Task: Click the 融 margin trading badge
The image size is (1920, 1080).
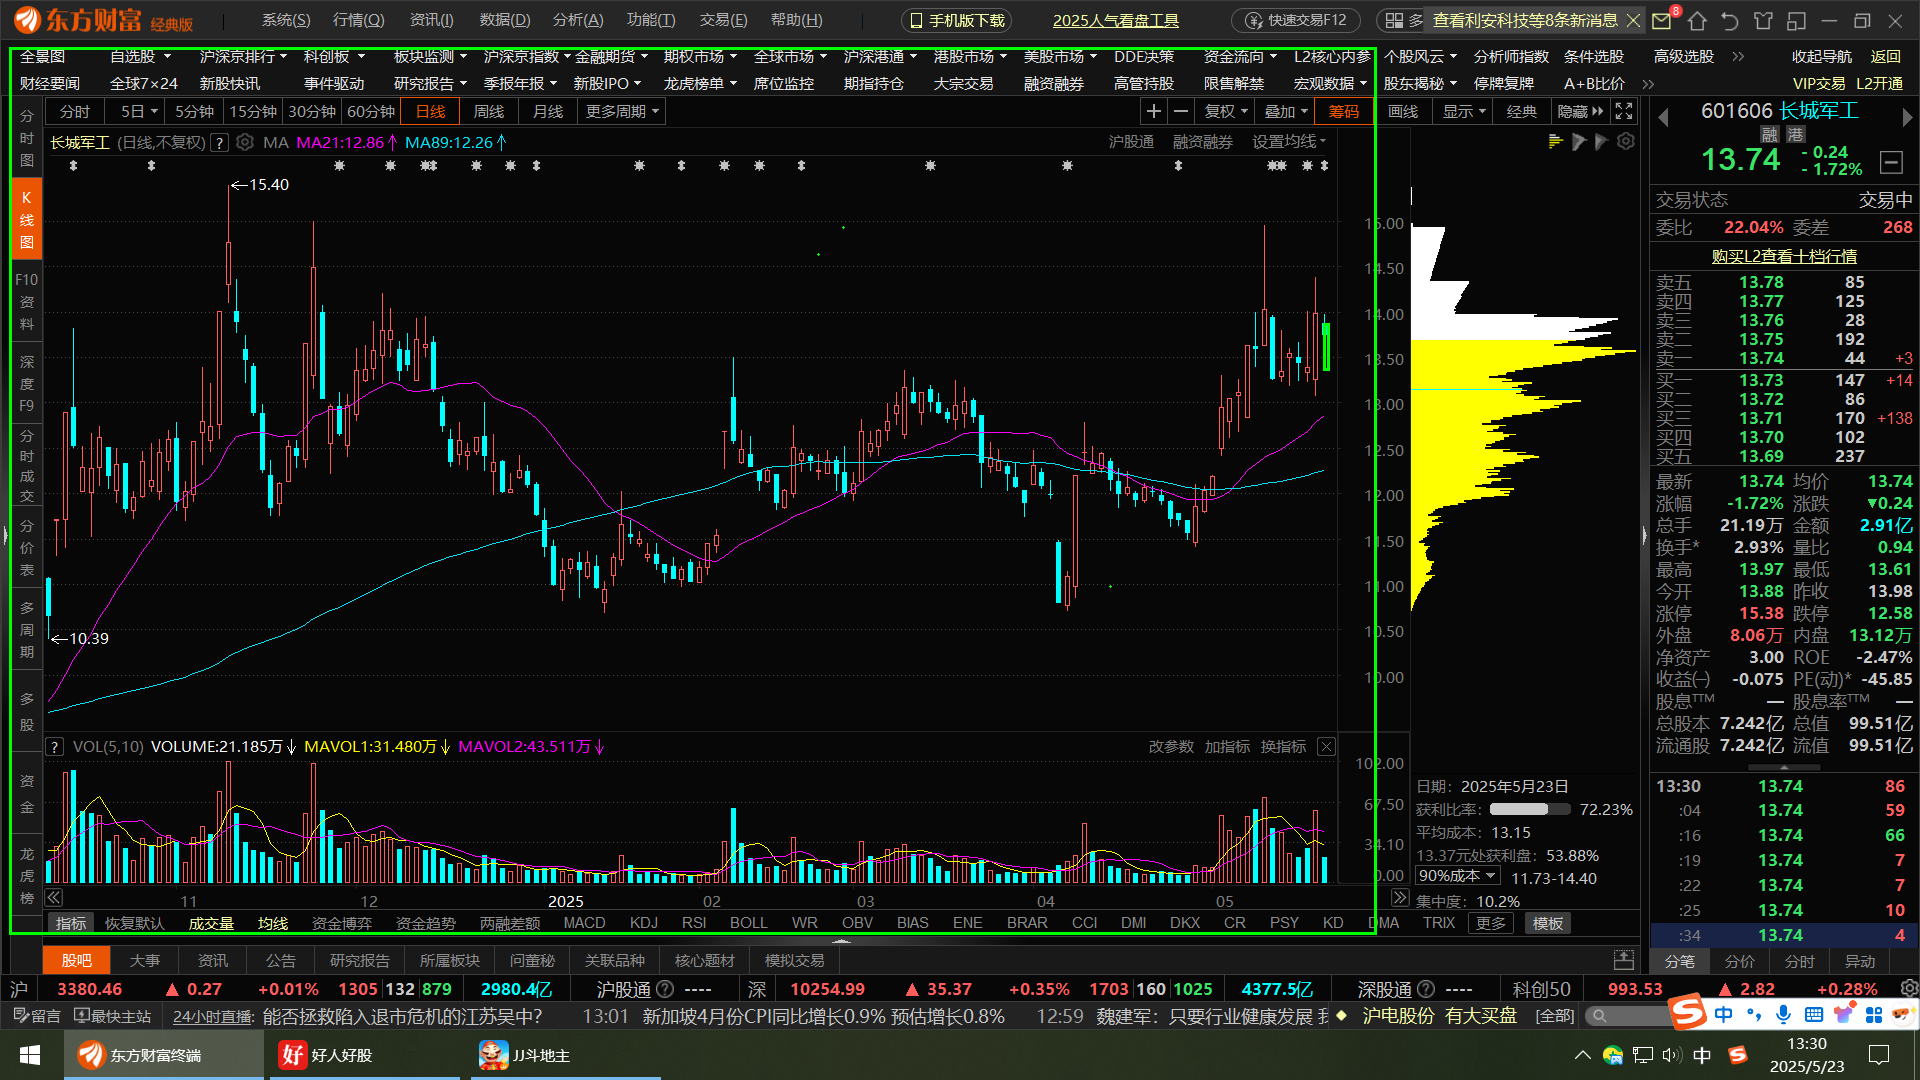Action: tap(1769, 135)
